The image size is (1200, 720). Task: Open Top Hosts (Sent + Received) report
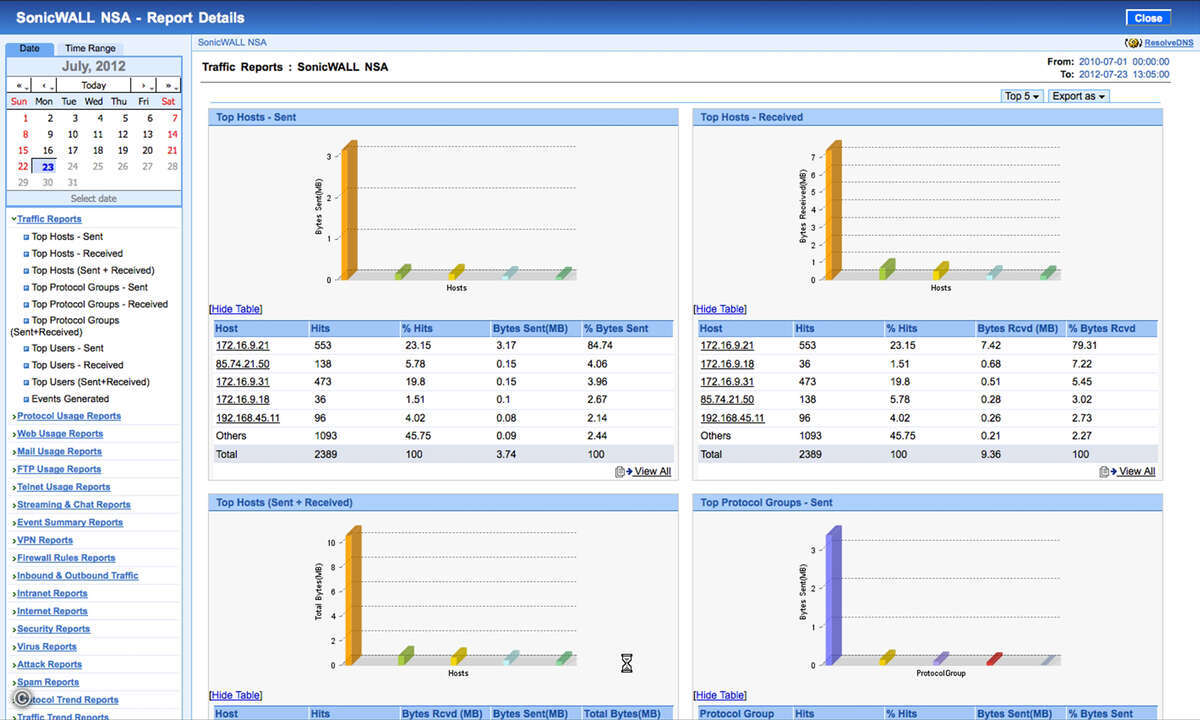click(x=93, y=270)
